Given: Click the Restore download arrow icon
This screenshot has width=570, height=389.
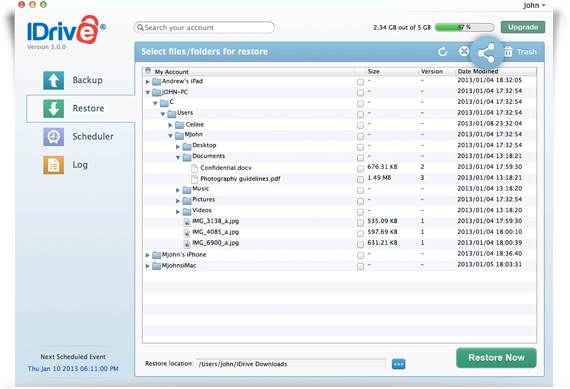Looking at the screenshot, I should coord(53,108).
